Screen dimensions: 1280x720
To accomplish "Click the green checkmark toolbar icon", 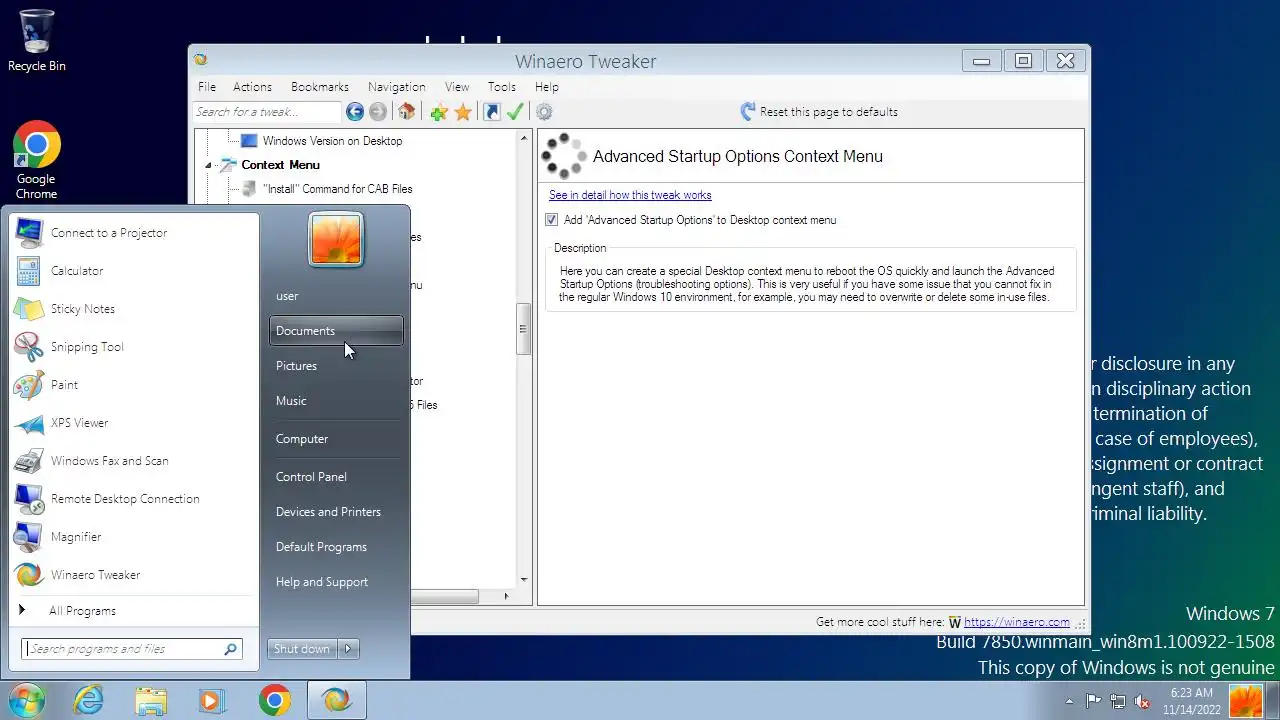I will pyautogui.click(x=515, y=112).
